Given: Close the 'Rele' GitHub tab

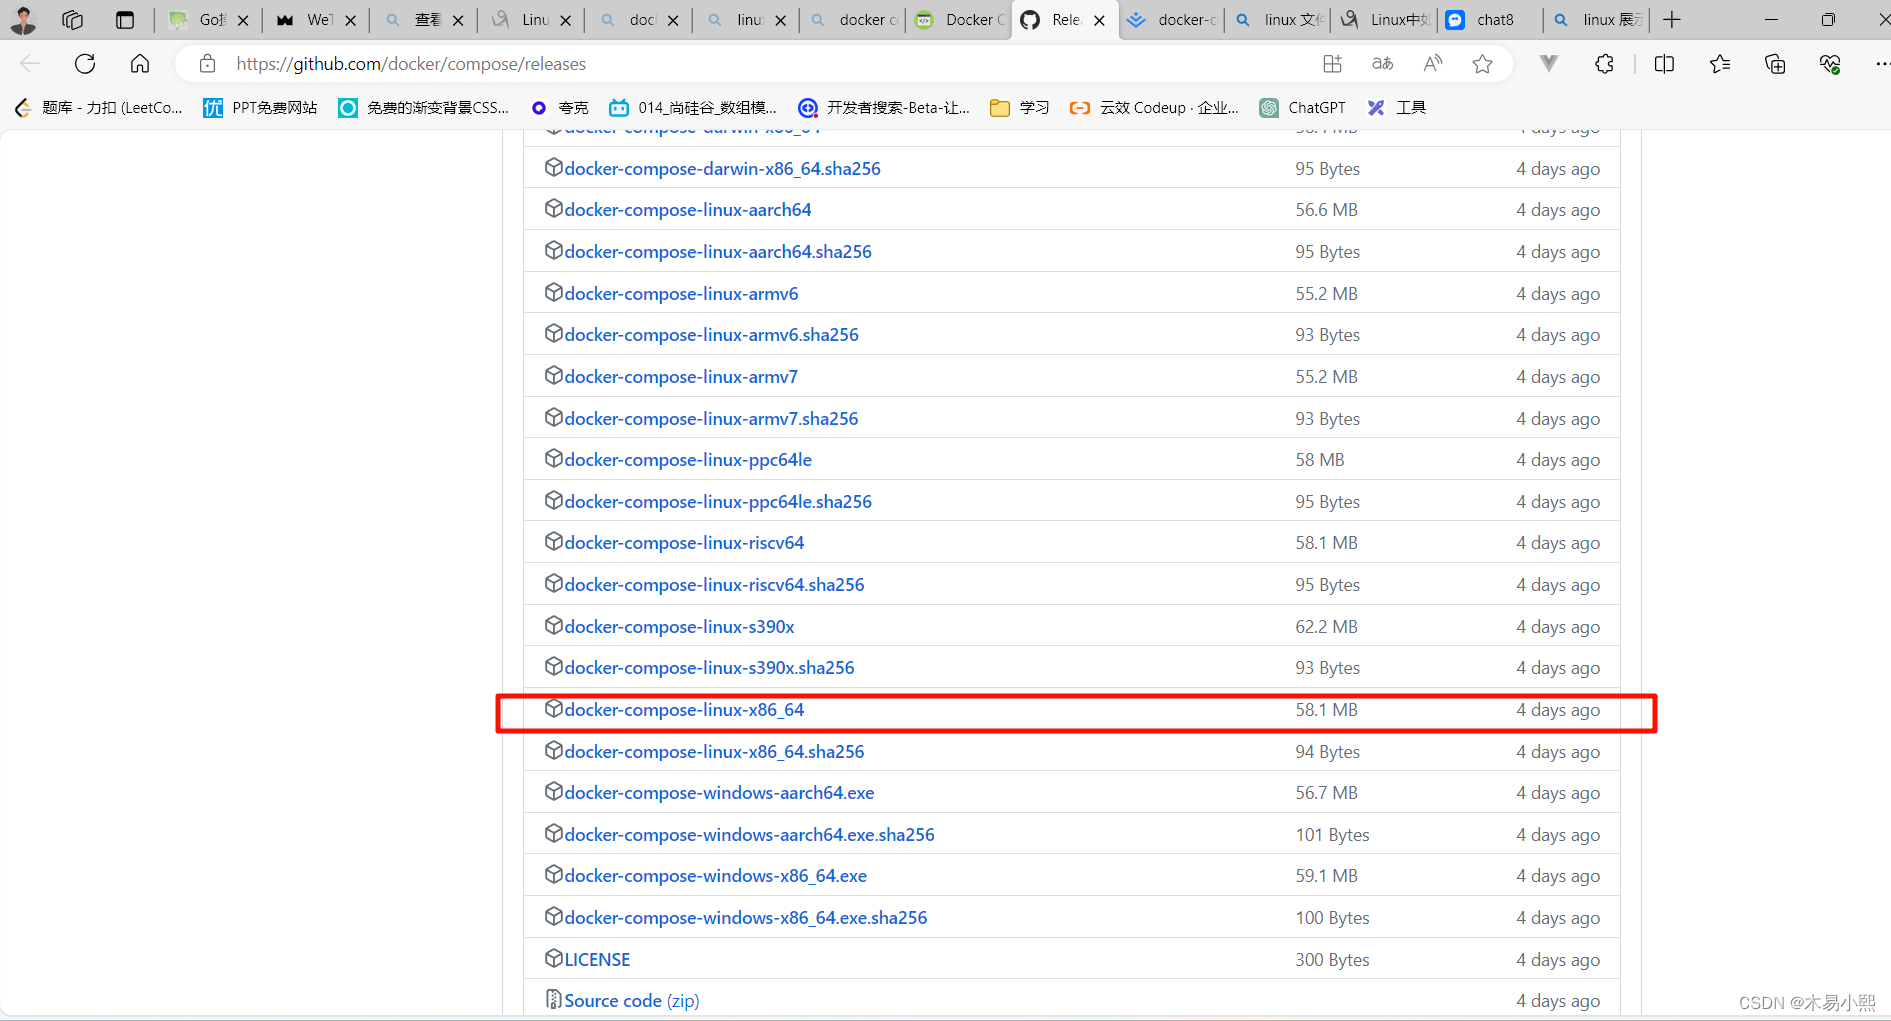Looking at the screenshot, I should click(1099, 20).
